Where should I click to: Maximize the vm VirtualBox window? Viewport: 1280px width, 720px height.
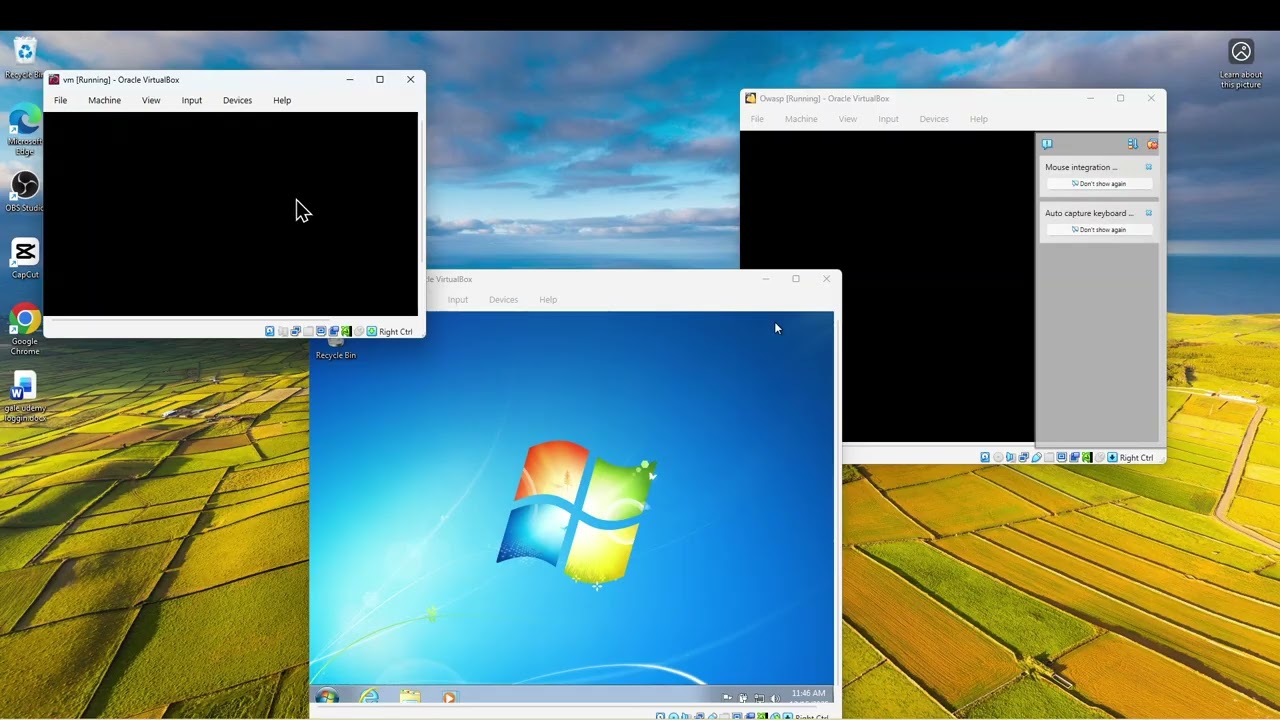tap(380, 79)
